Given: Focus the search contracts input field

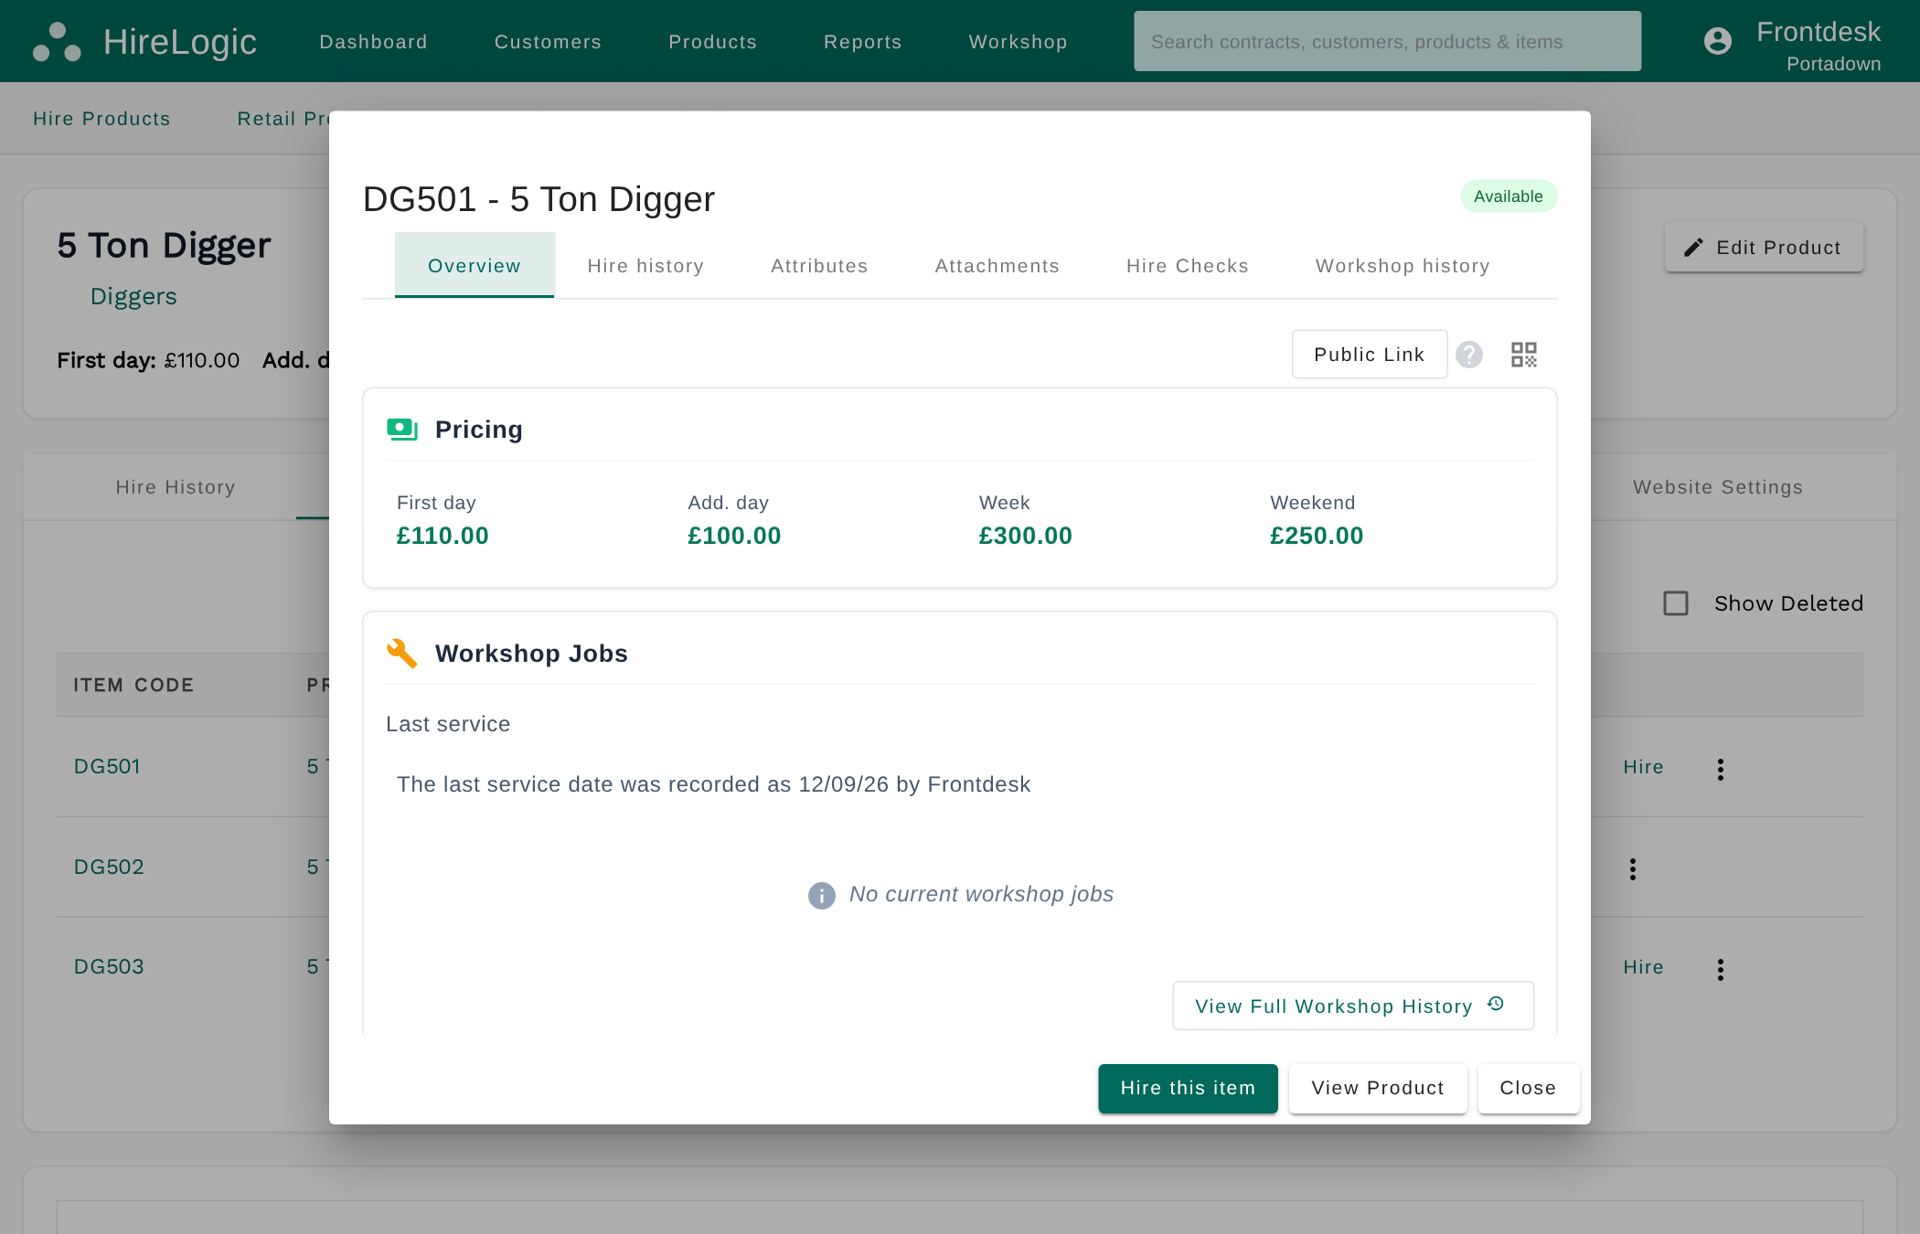Looking at the screenshot, I should 1387,41.
